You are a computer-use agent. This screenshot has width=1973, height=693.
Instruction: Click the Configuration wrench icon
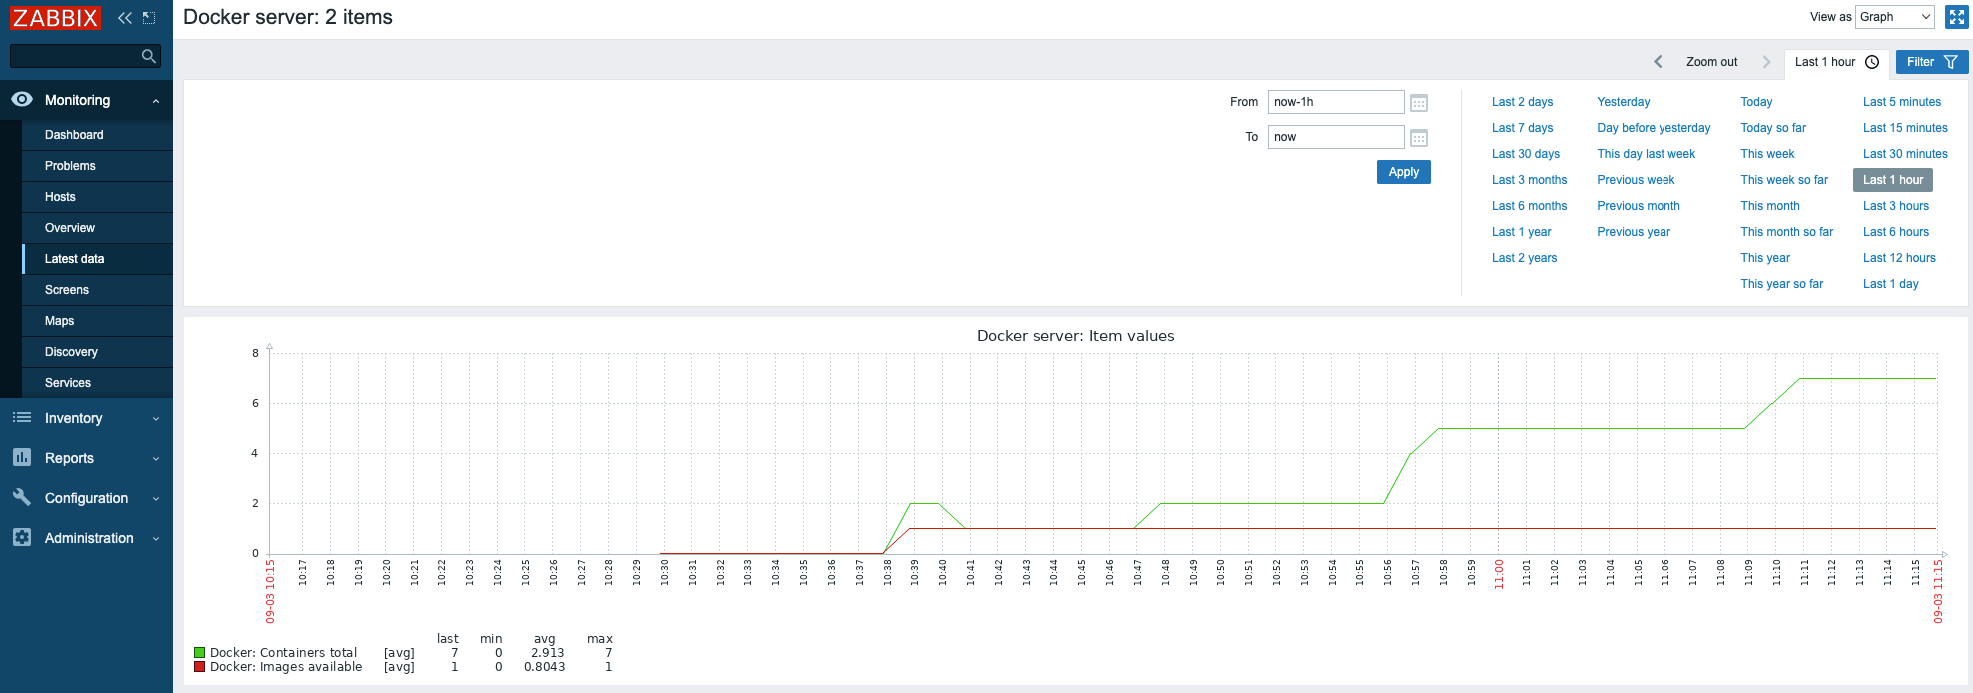[x=22, y=497]
